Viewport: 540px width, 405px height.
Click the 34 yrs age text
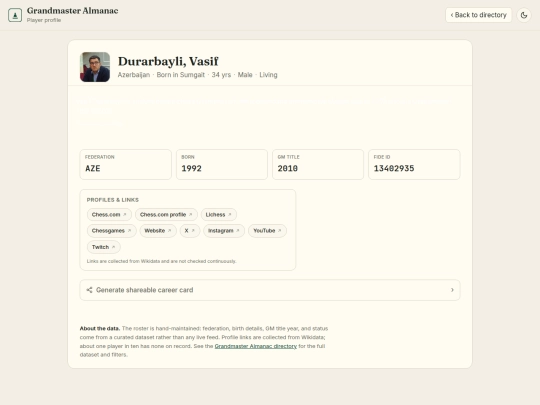point(221,75)
